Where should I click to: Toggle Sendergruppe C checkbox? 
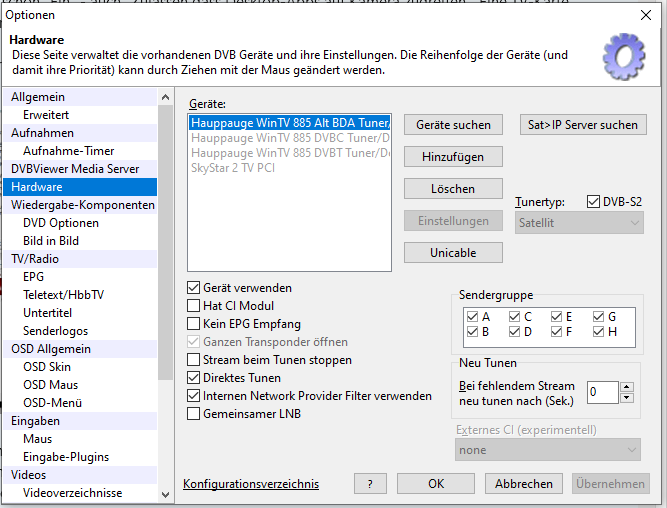point(514,317)
